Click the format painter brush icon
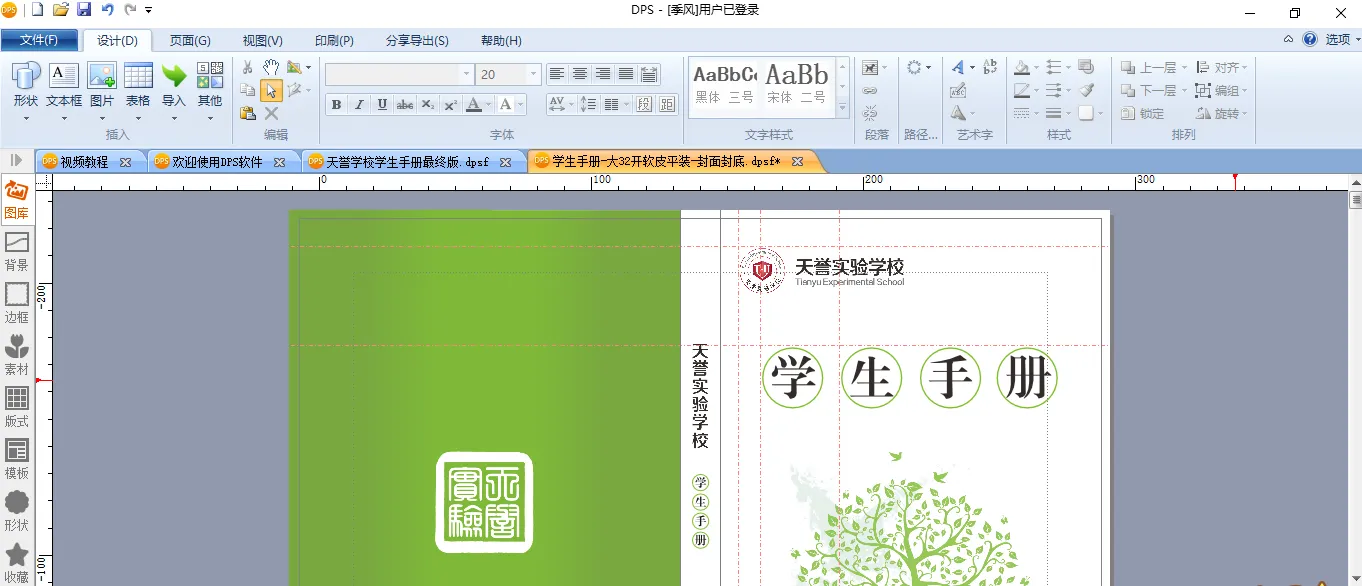The image size is (1362, 586). tap(1087, 90)
